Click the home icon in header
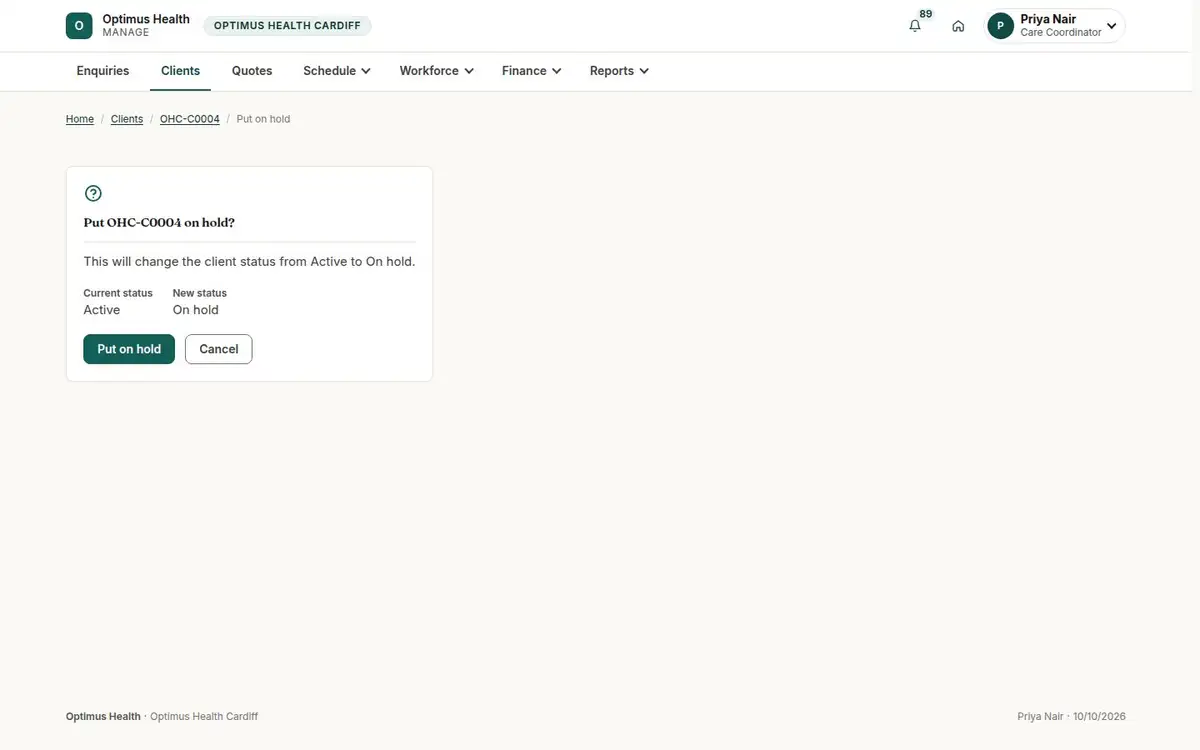1200x750 pixels. coord(958,26)
